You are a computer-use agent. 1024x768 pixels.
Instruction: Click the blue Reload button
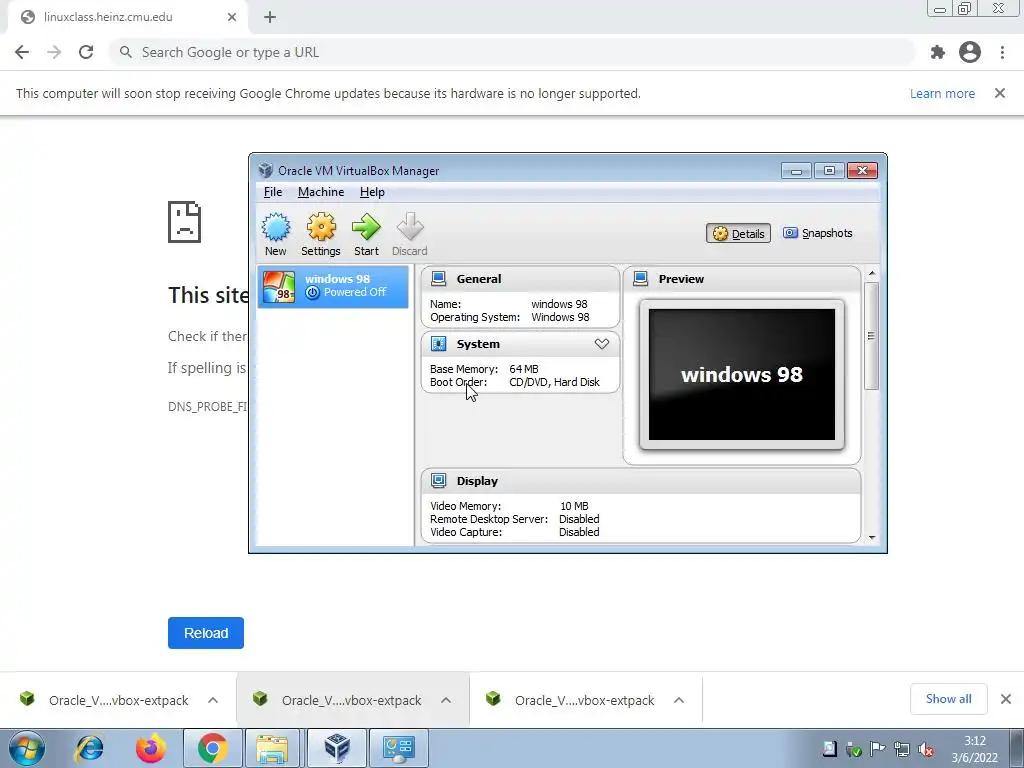tap(206, 633)
